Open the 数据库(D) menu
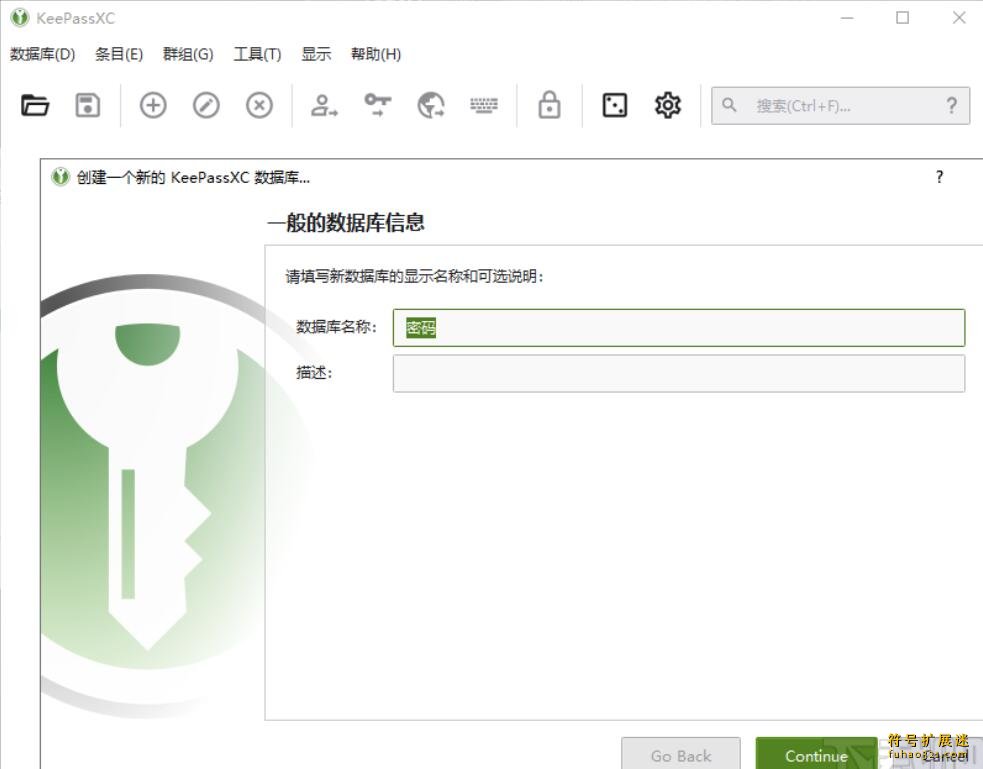 [x=43, y=55]
